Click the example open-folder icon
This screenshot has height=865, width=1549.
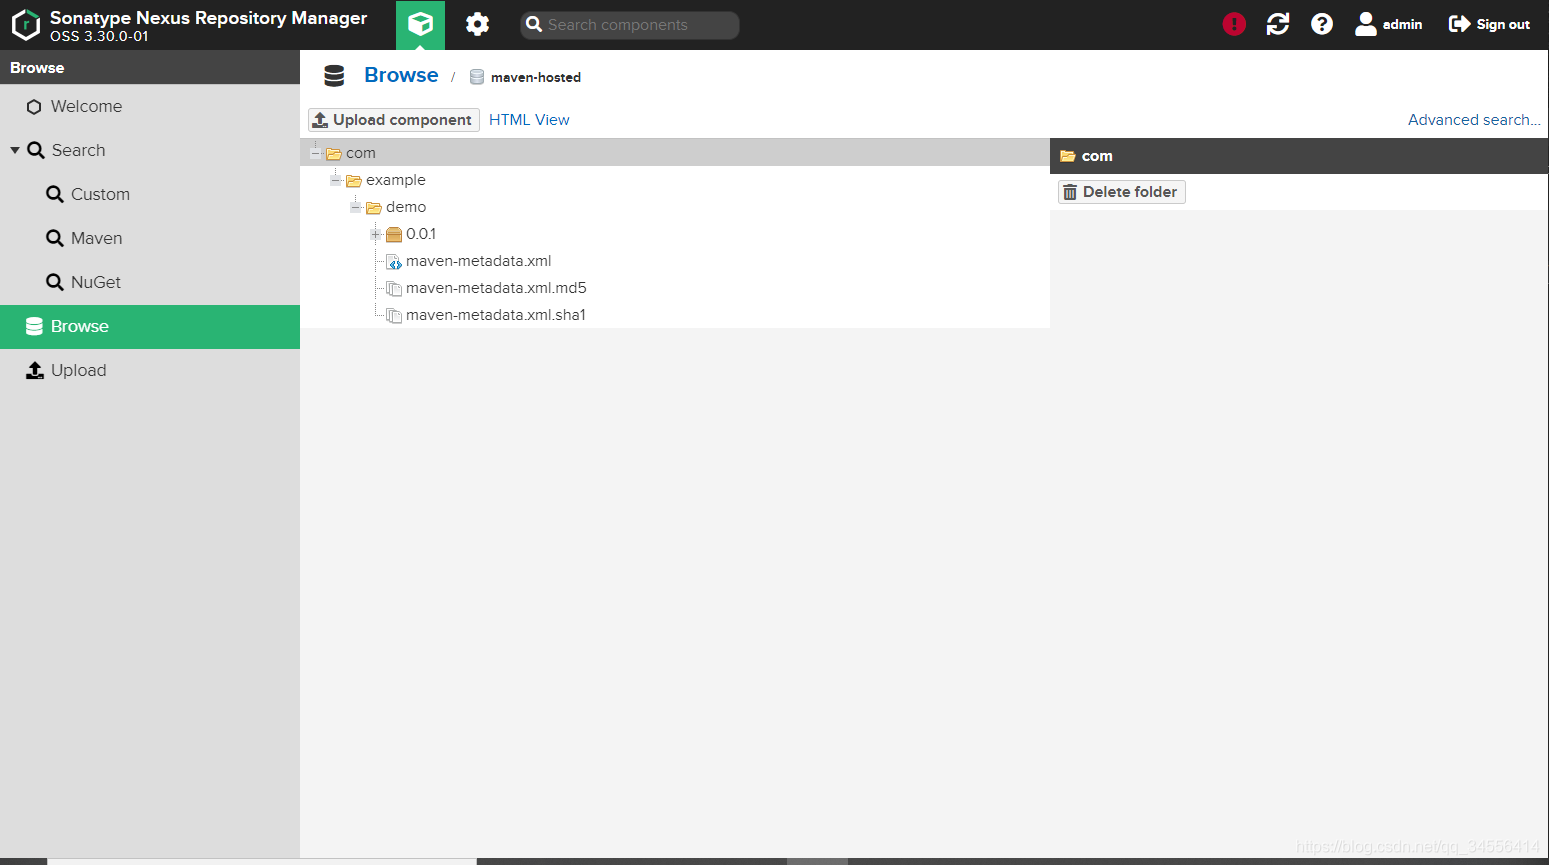[354, 181]
